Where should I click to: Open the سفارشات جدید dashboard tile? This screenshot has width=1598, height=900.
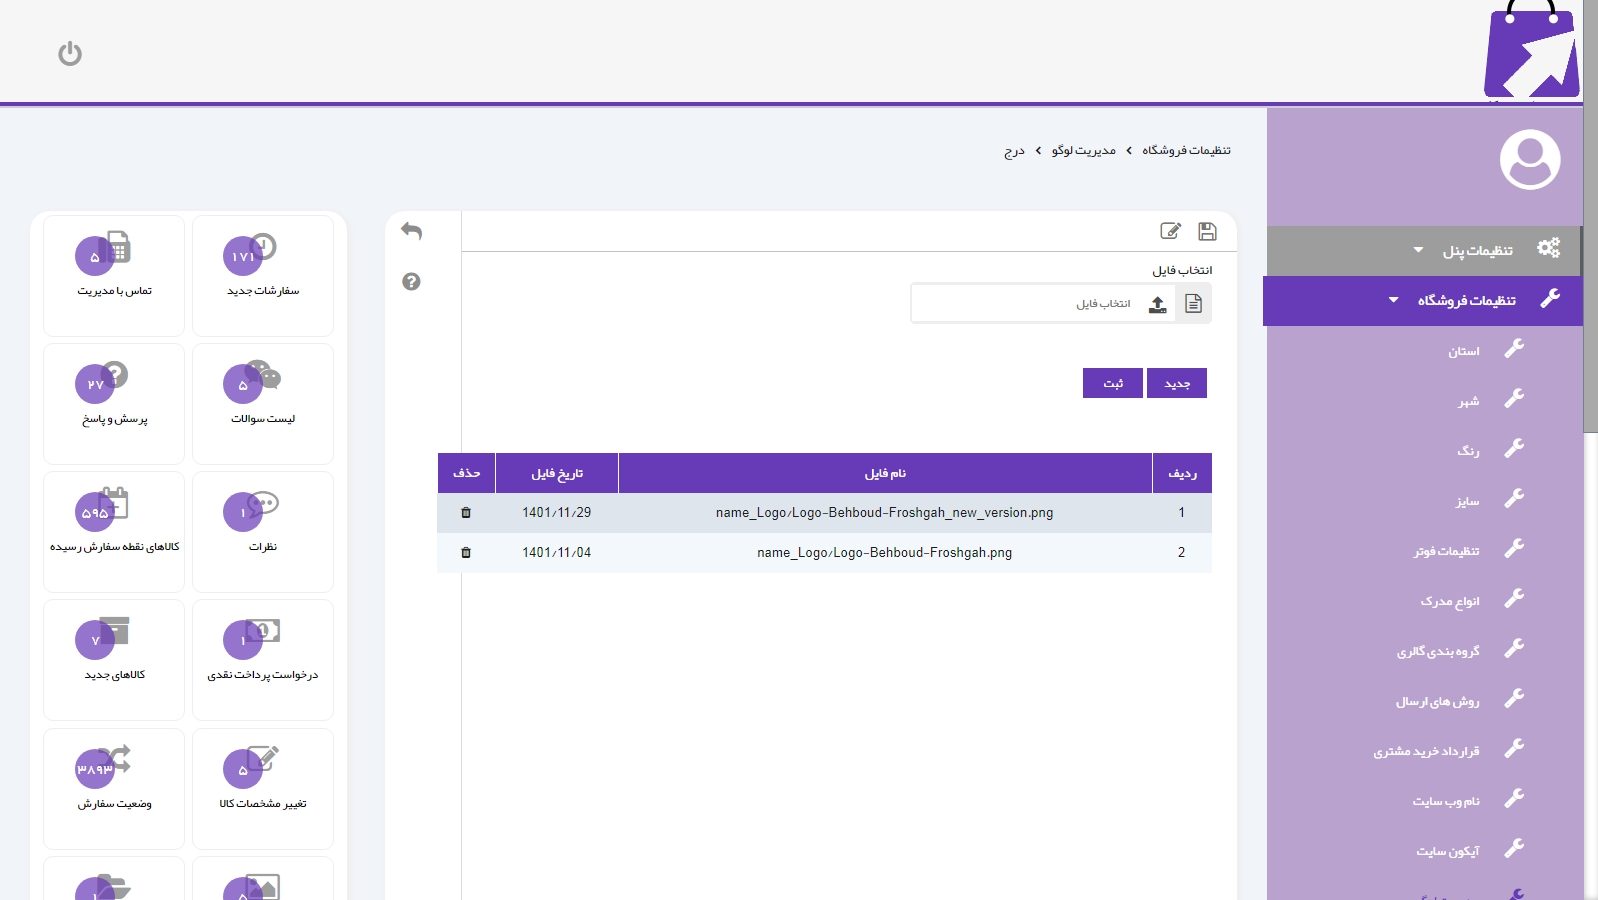263,275
